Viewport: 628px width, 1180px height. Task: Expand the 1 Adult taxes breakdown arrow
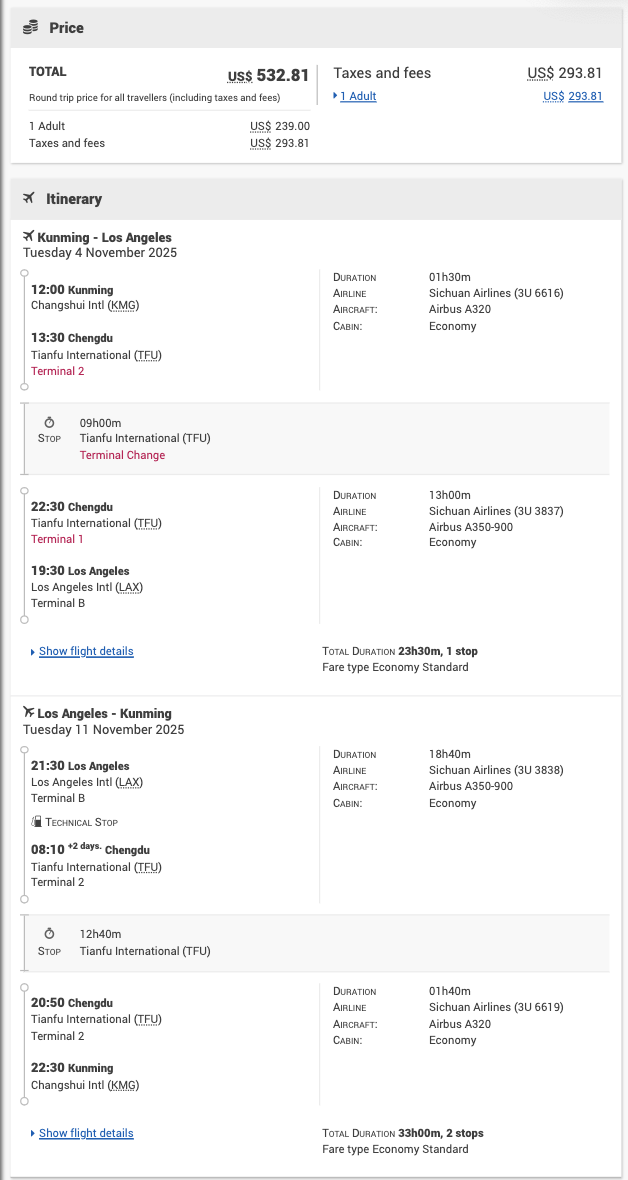[335, 96]
